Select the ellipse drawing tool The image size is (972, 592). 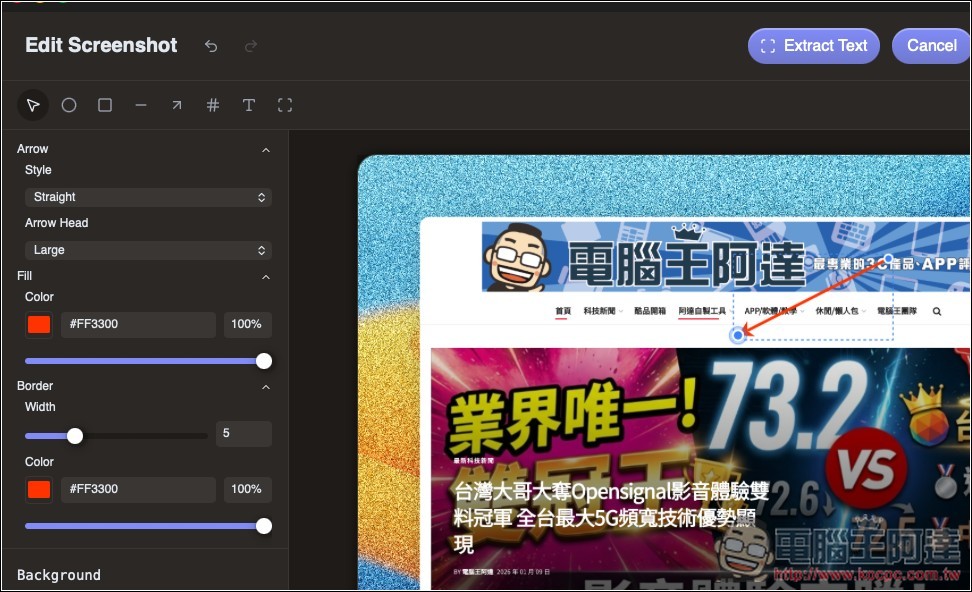tap(68, 105)
